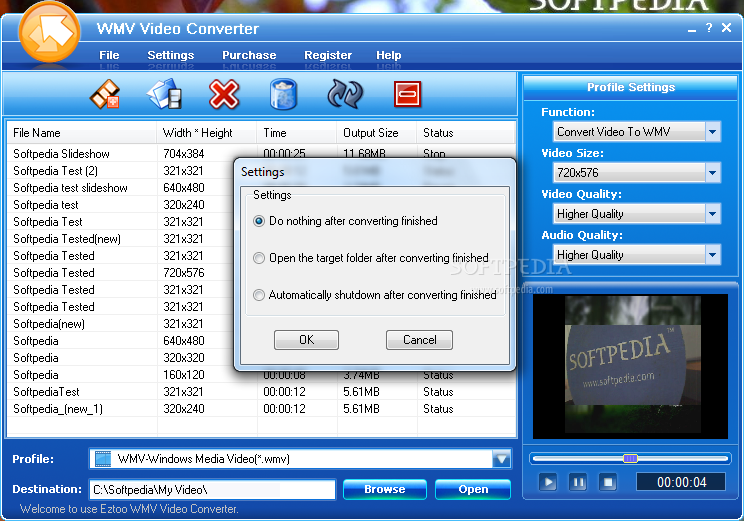Click the orange application logo icon
Screen dimensions: 744x521
click(x=49, y=32)
